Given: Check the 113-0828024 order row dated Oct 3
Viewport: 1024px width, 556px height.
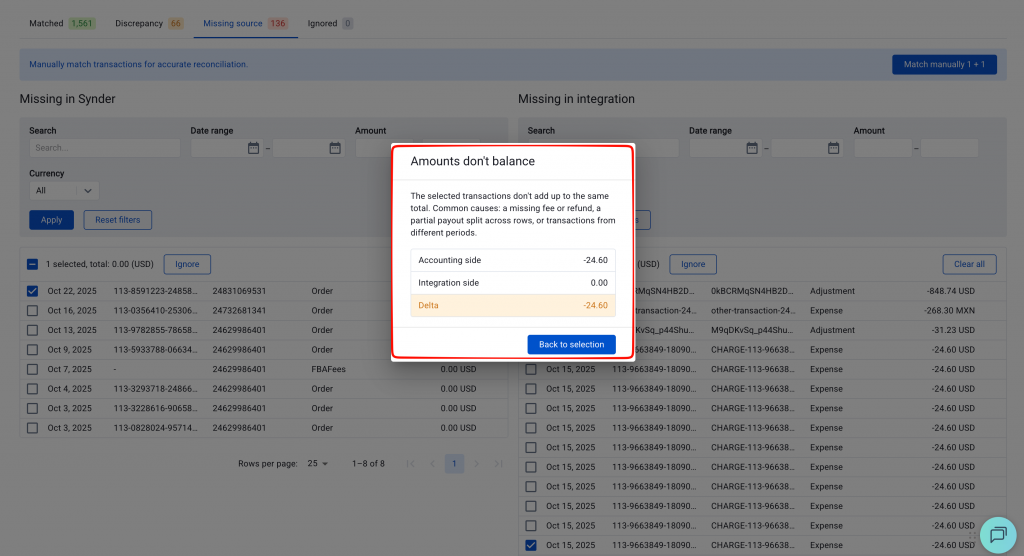Looking at the screenshot, I should (x=33, y=428).
